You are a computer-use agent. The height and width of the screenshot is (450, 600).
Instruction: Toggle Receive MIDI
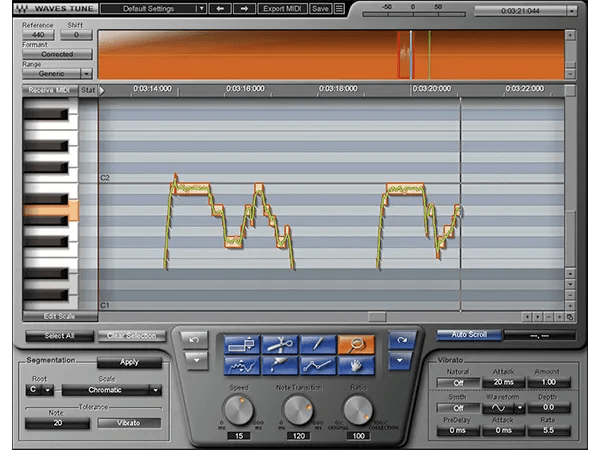tap(50, 90)
